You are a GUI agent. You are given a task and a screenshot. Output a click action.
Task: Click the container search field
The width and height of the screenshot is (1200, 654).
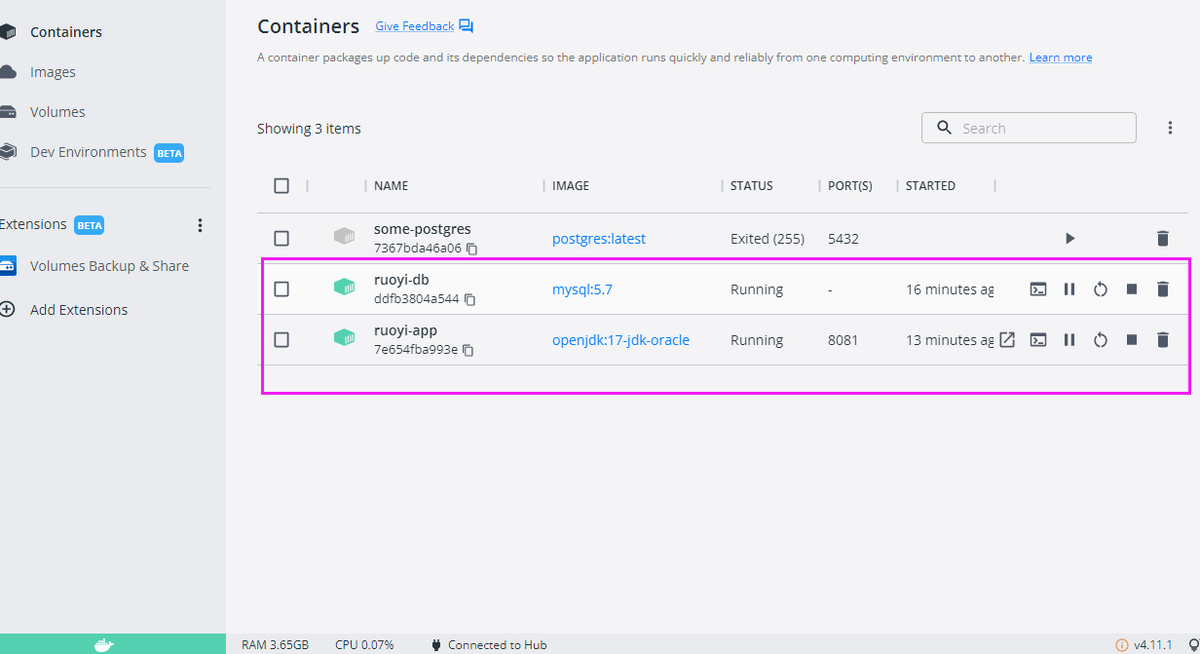pos(1028,128)
